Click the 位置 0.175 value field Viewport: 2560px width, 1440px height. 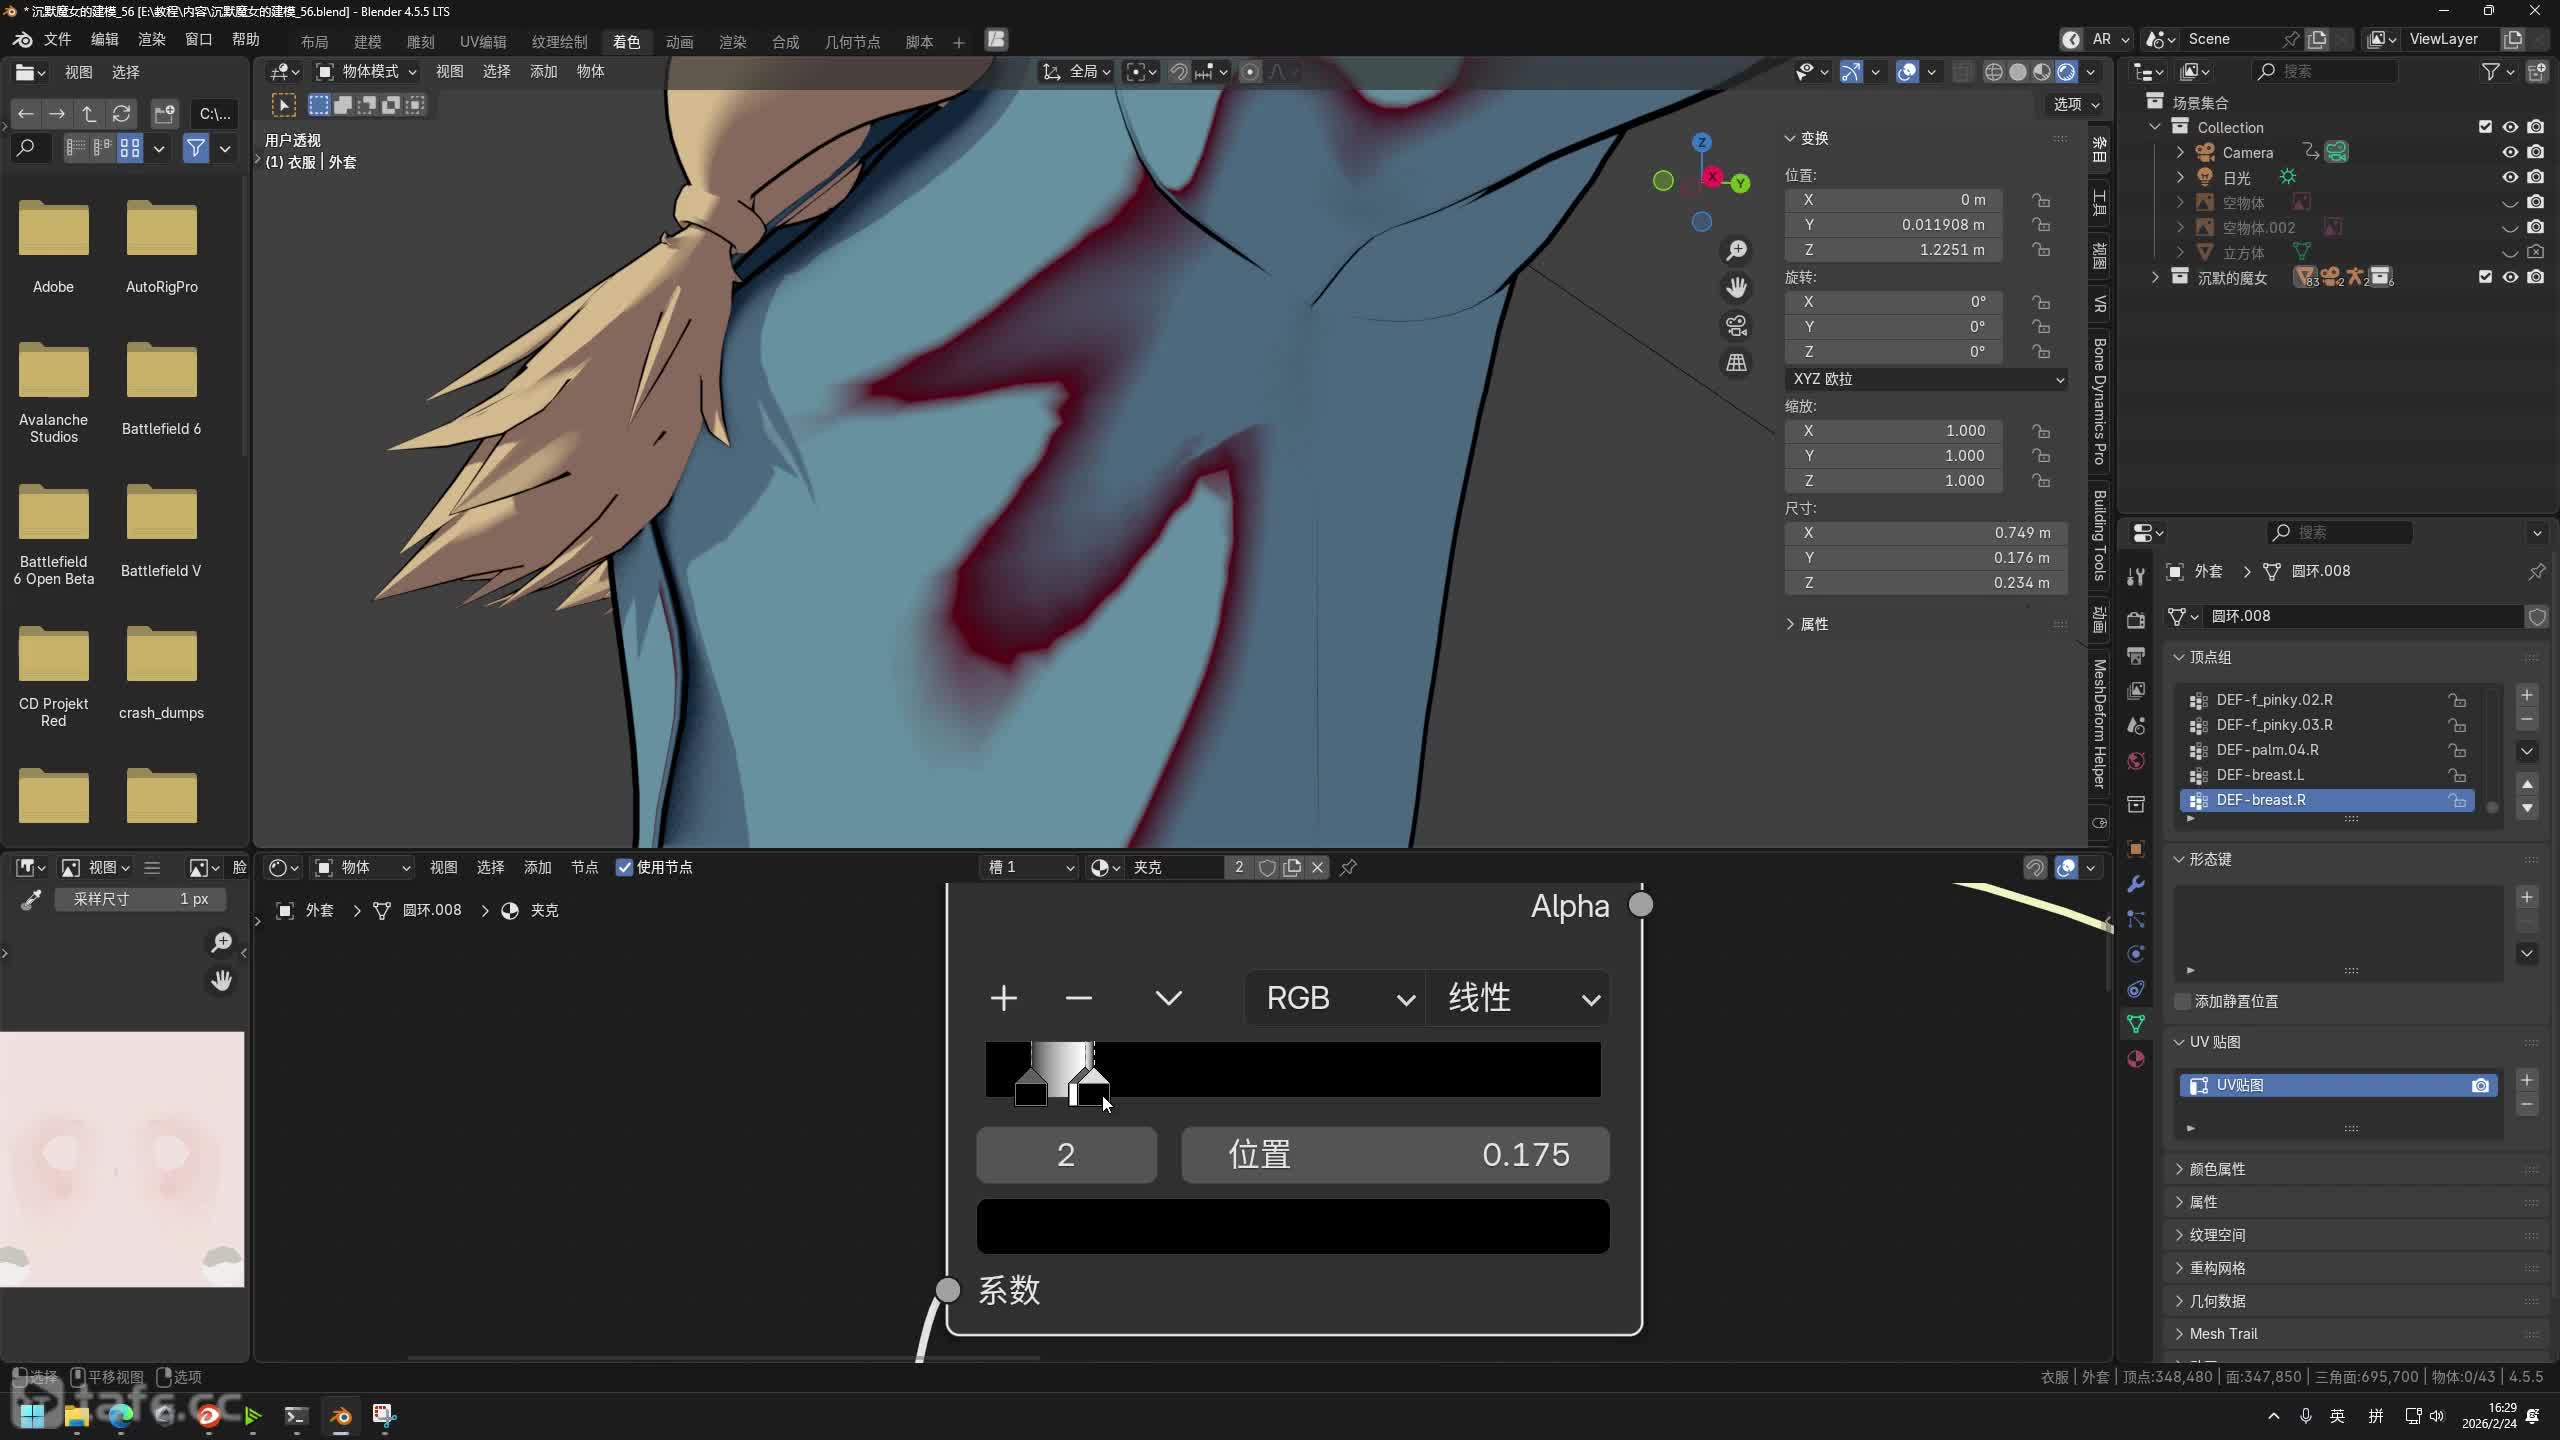(x=1395, y=1155)
